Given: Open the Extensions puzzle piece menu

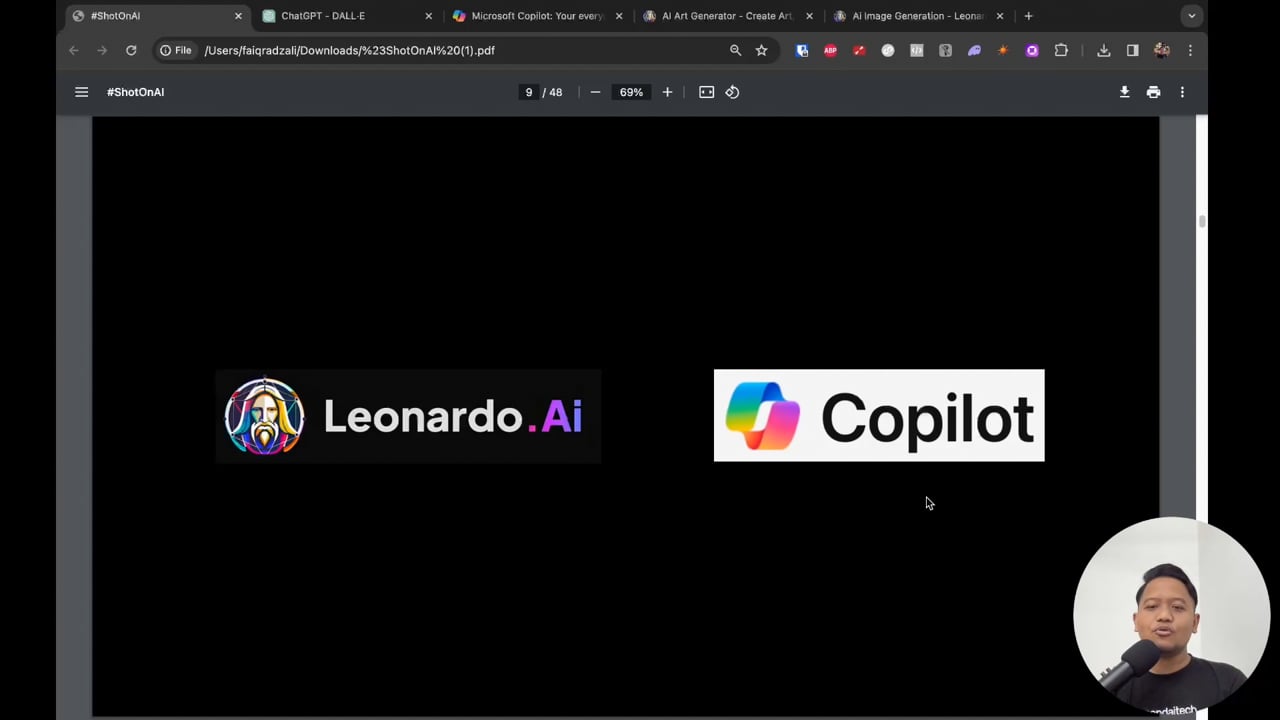Looking at the screenshot, I should (x=1061, y=50).
